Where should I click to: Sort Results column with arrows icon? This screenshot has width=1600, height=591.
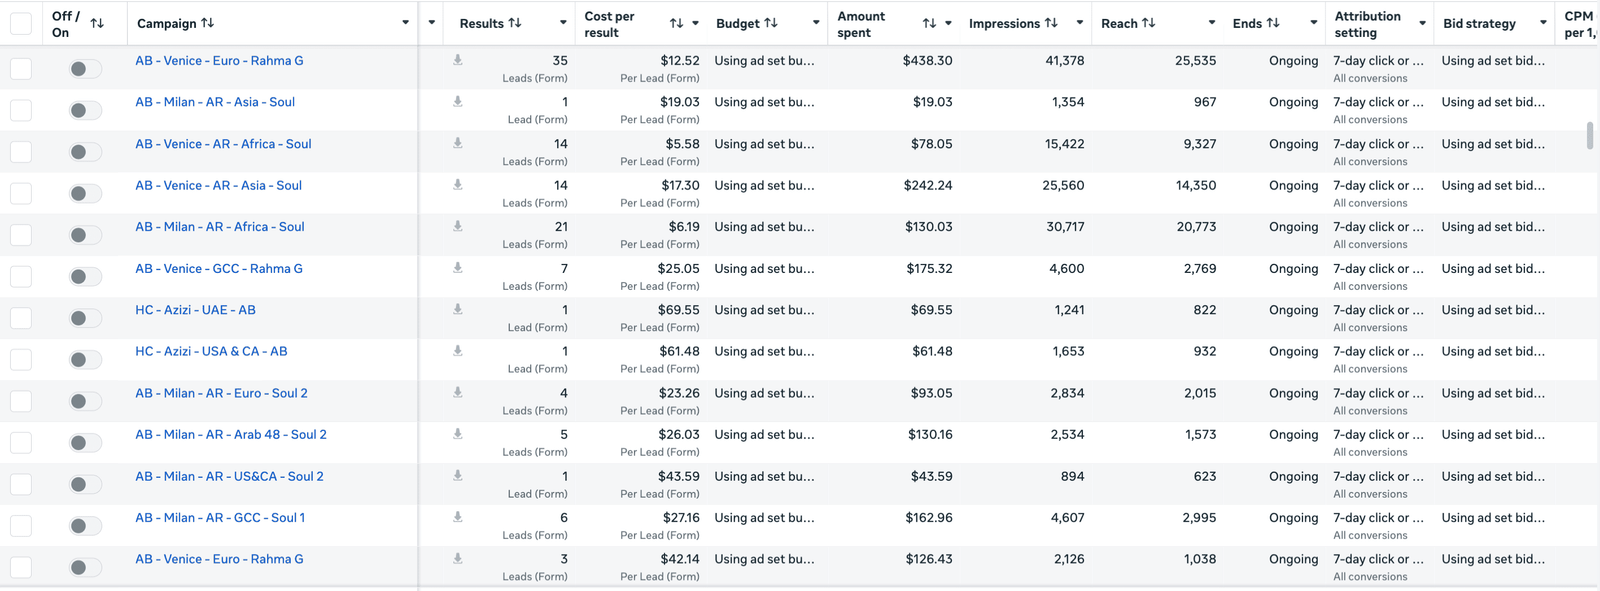[514, 23]
